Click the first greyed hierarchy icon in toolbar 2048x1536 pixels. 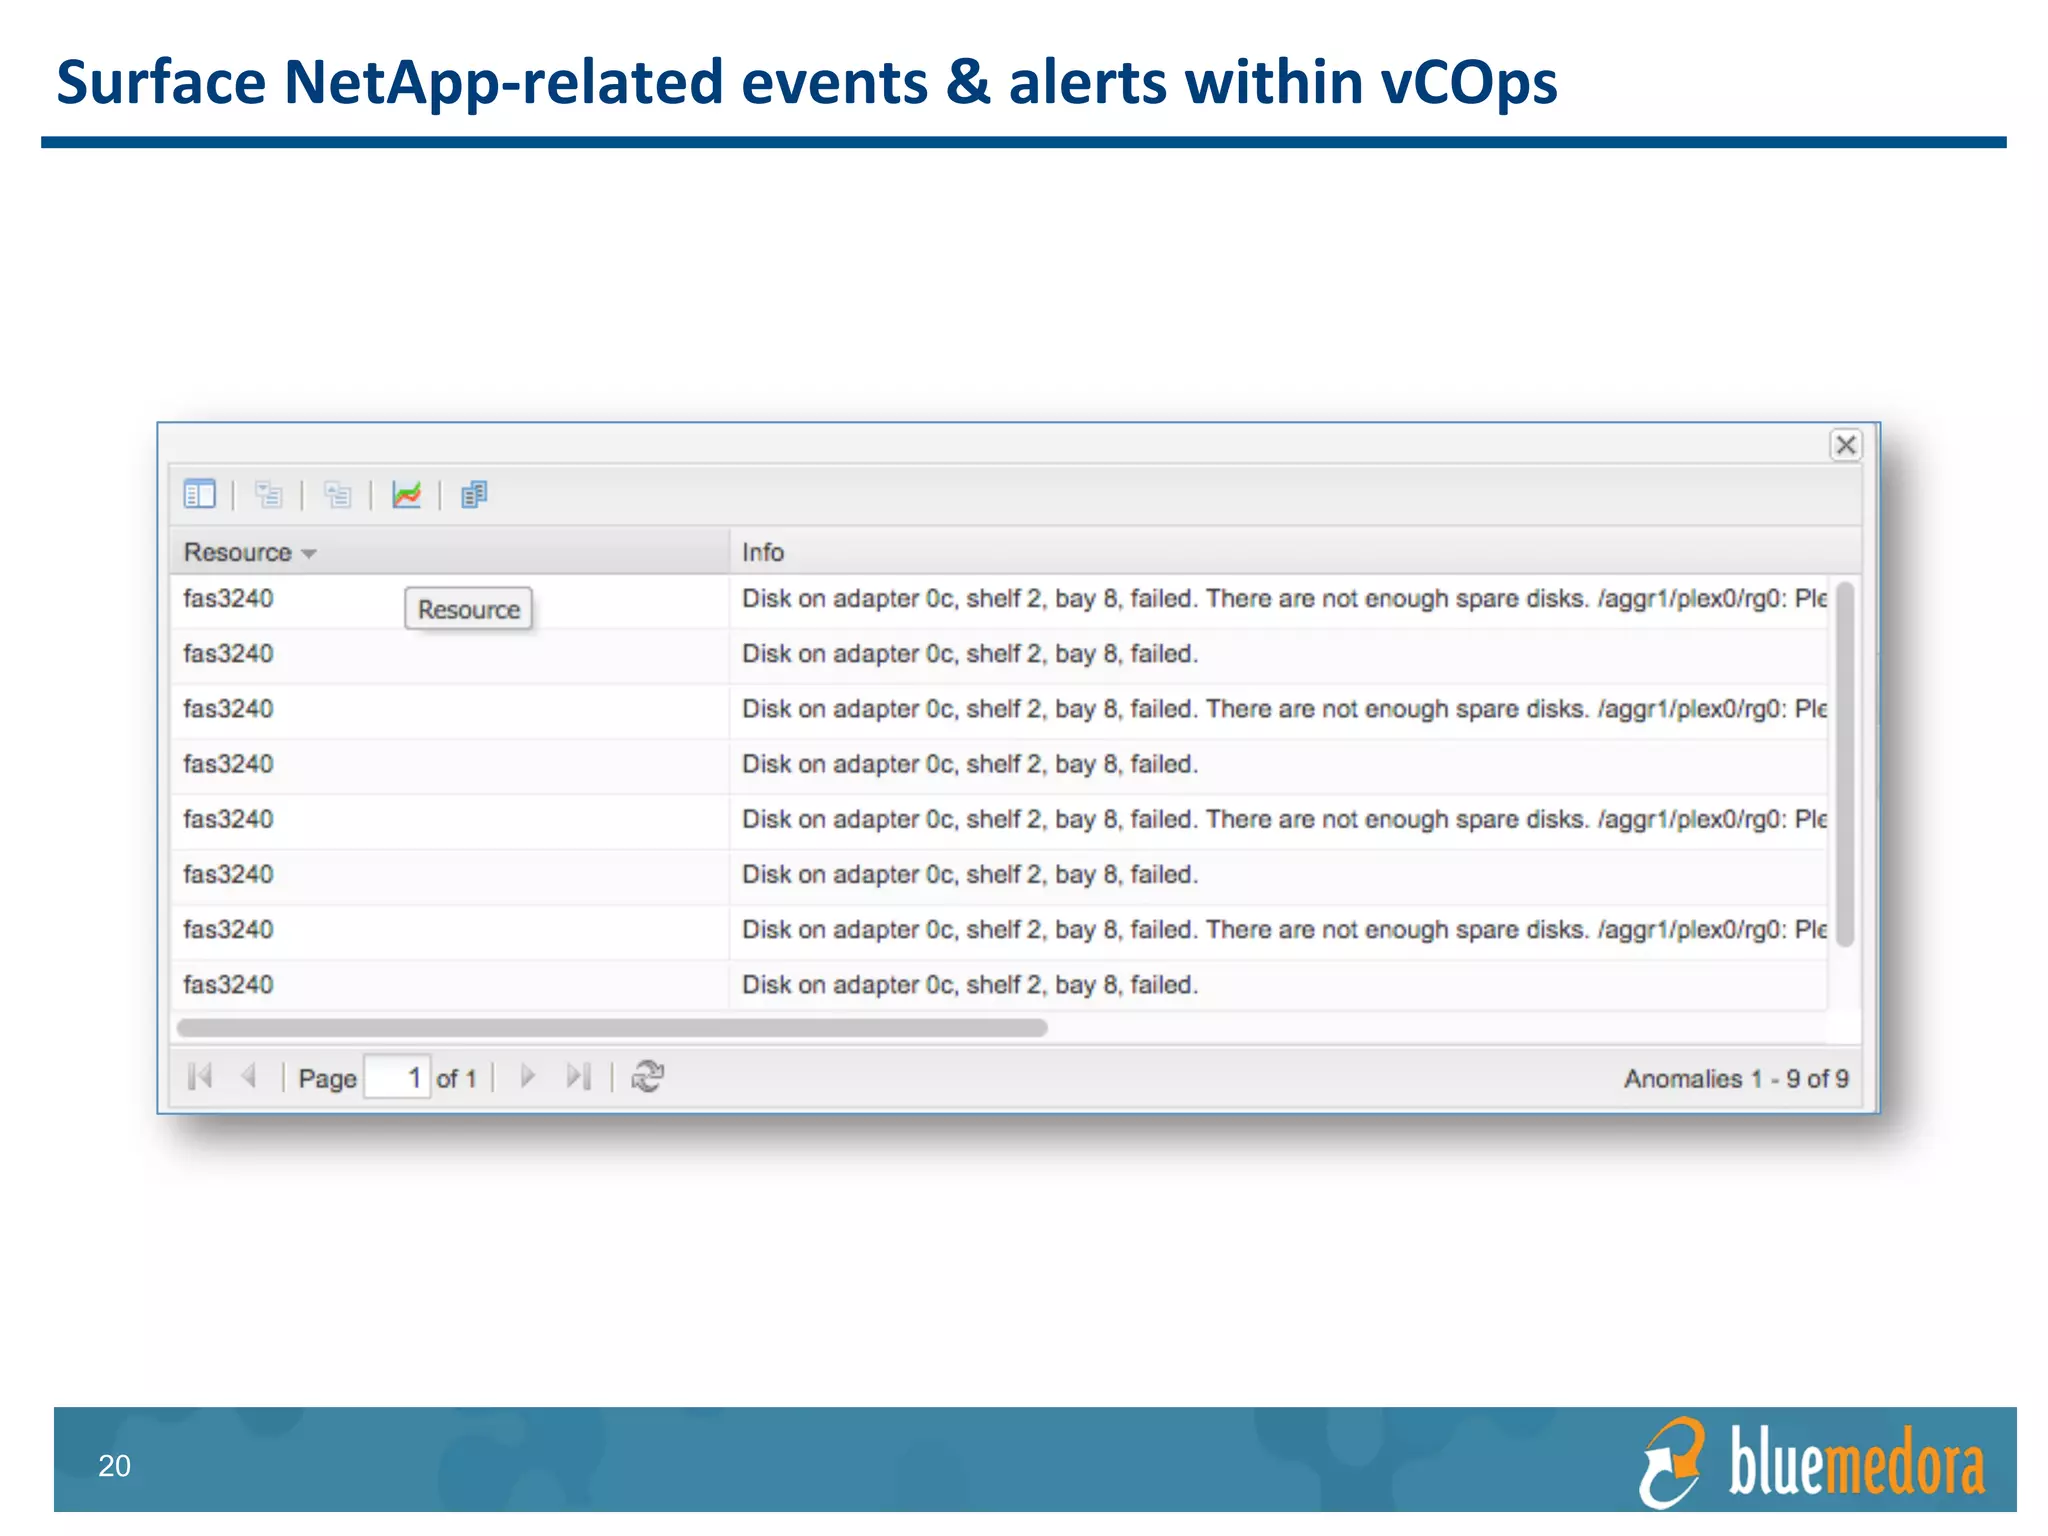tap(268, 494)
